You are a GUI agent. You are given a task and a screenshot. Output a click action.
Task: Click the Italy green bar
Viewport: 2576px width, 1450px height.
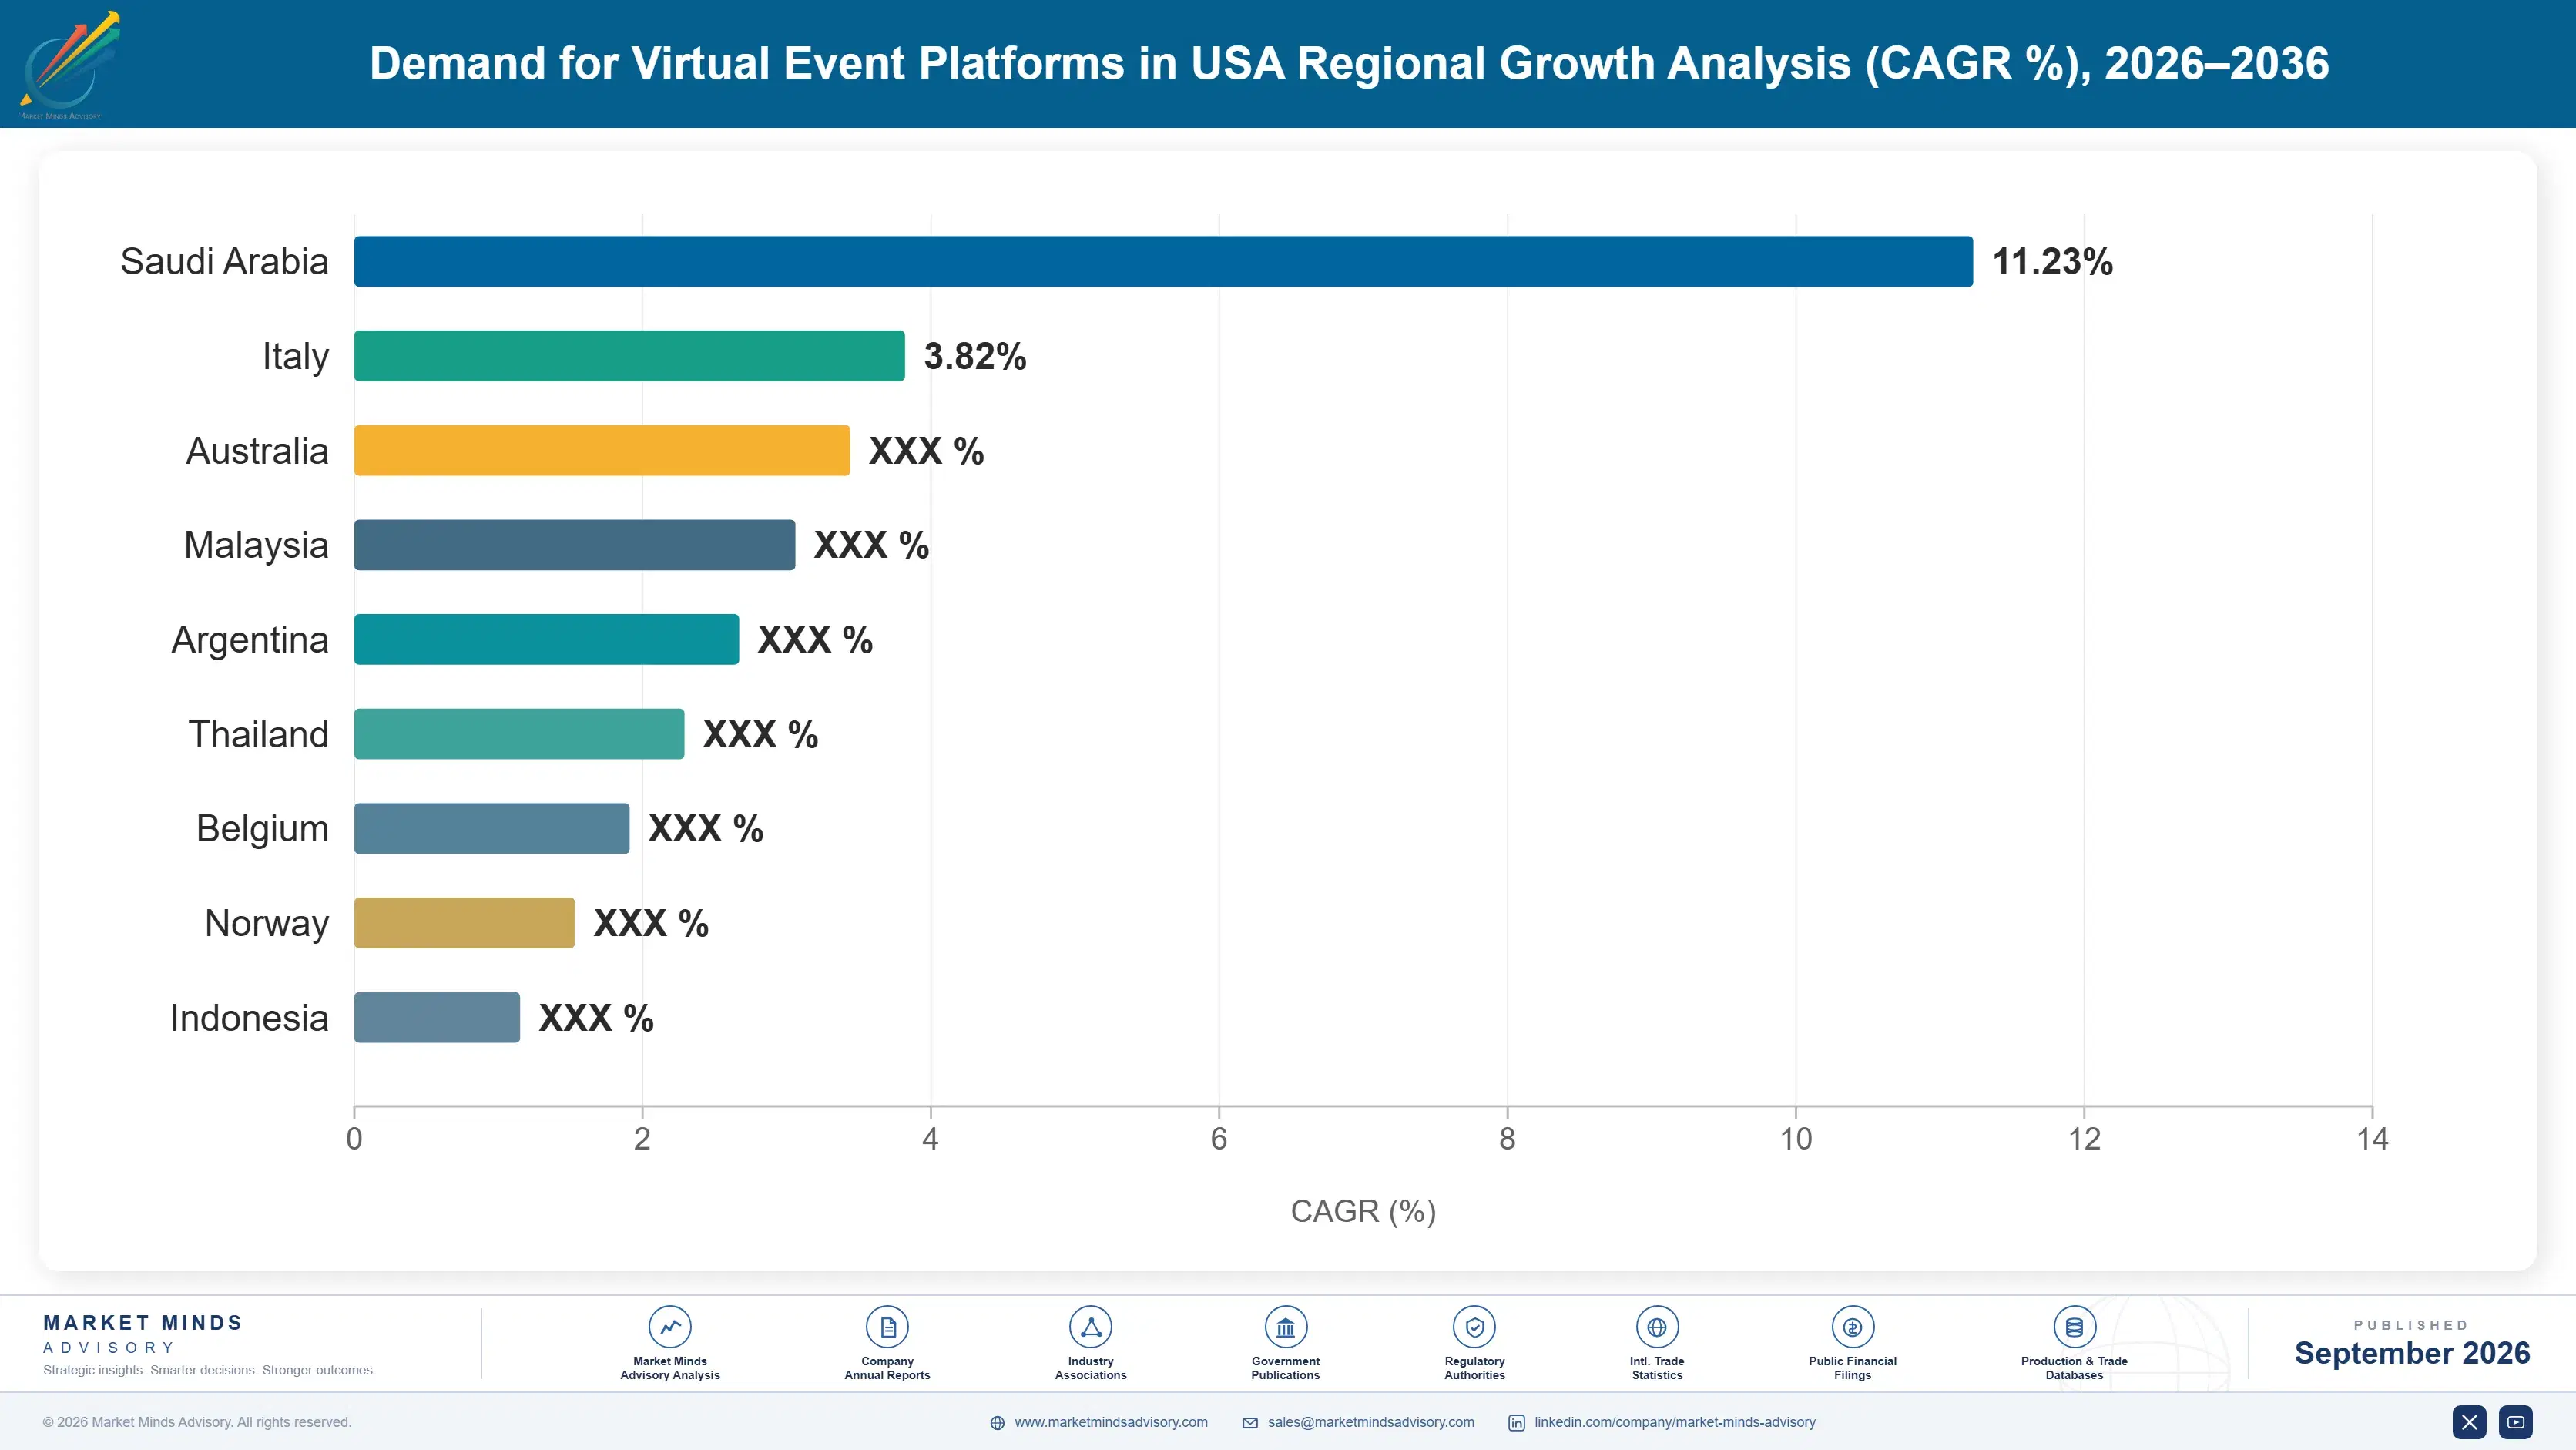click(629, 356)
